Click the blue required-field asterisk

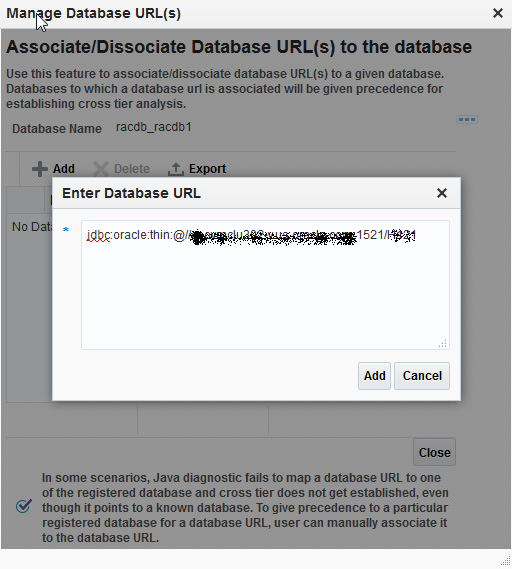coord(66,230)
